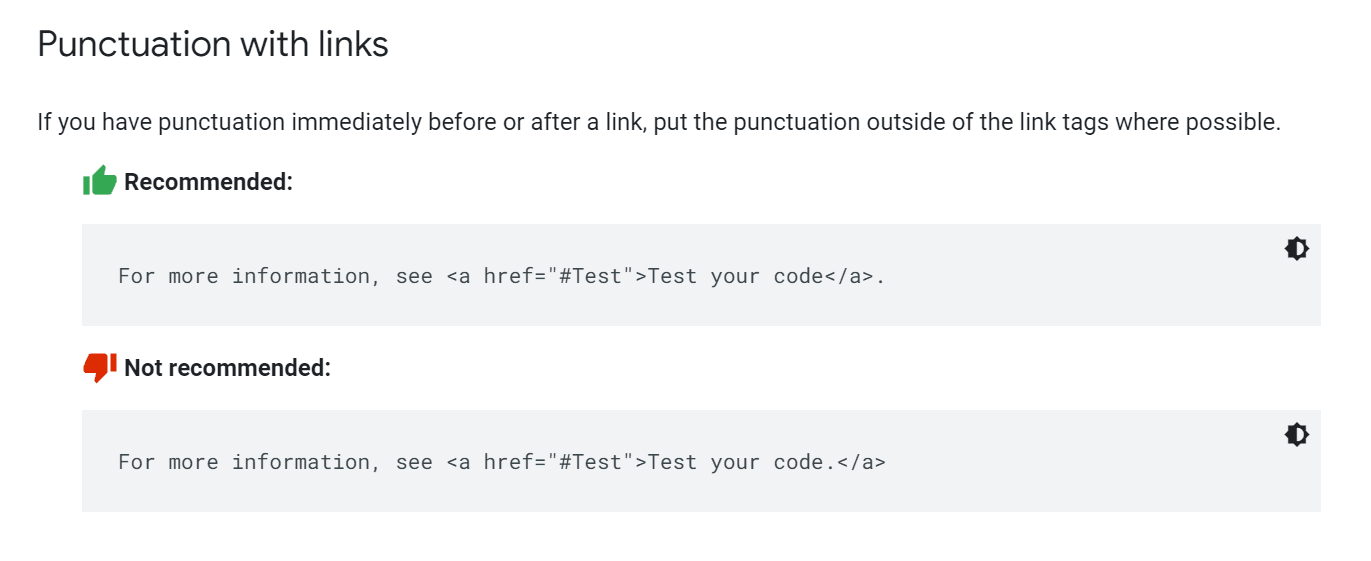1371x561 pixels.
Task: Click the red thumbs-down icon
Action: coord(100,367)
